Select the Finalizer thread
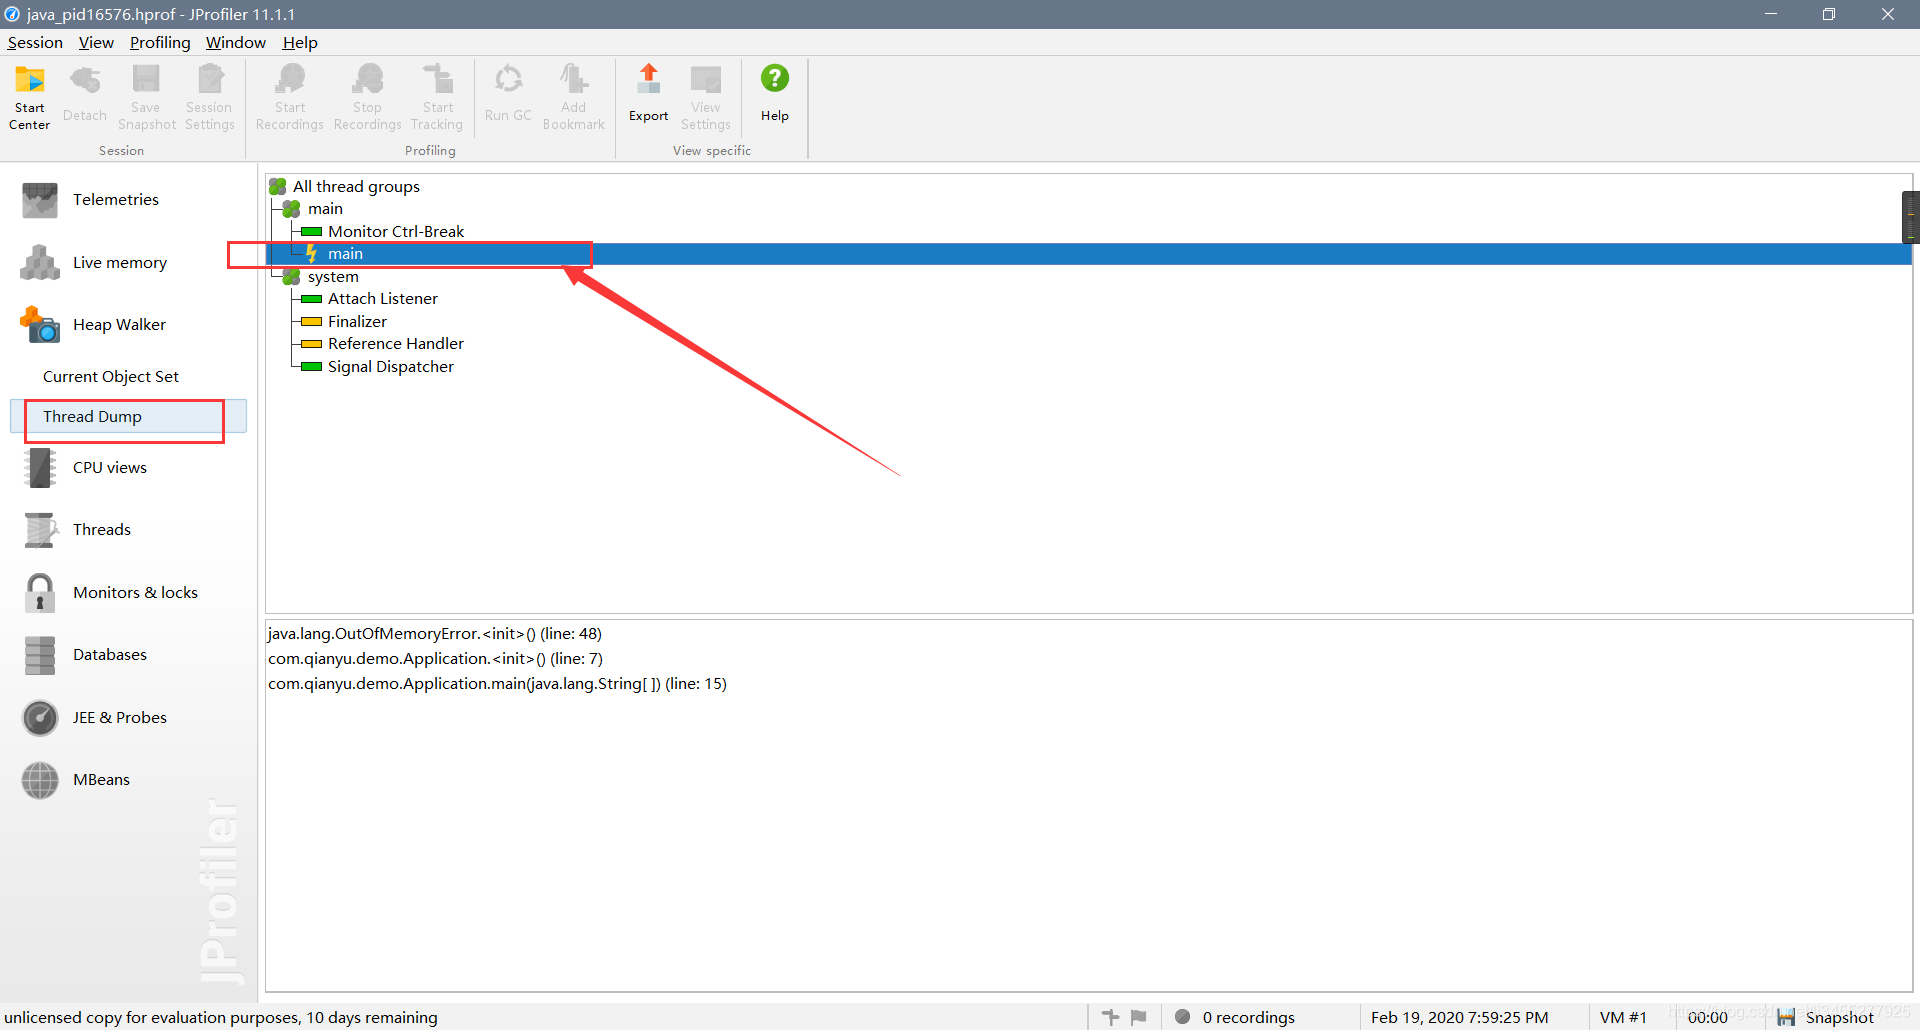The width and height of the screenshot is (1920, 1030). point(357,322)
